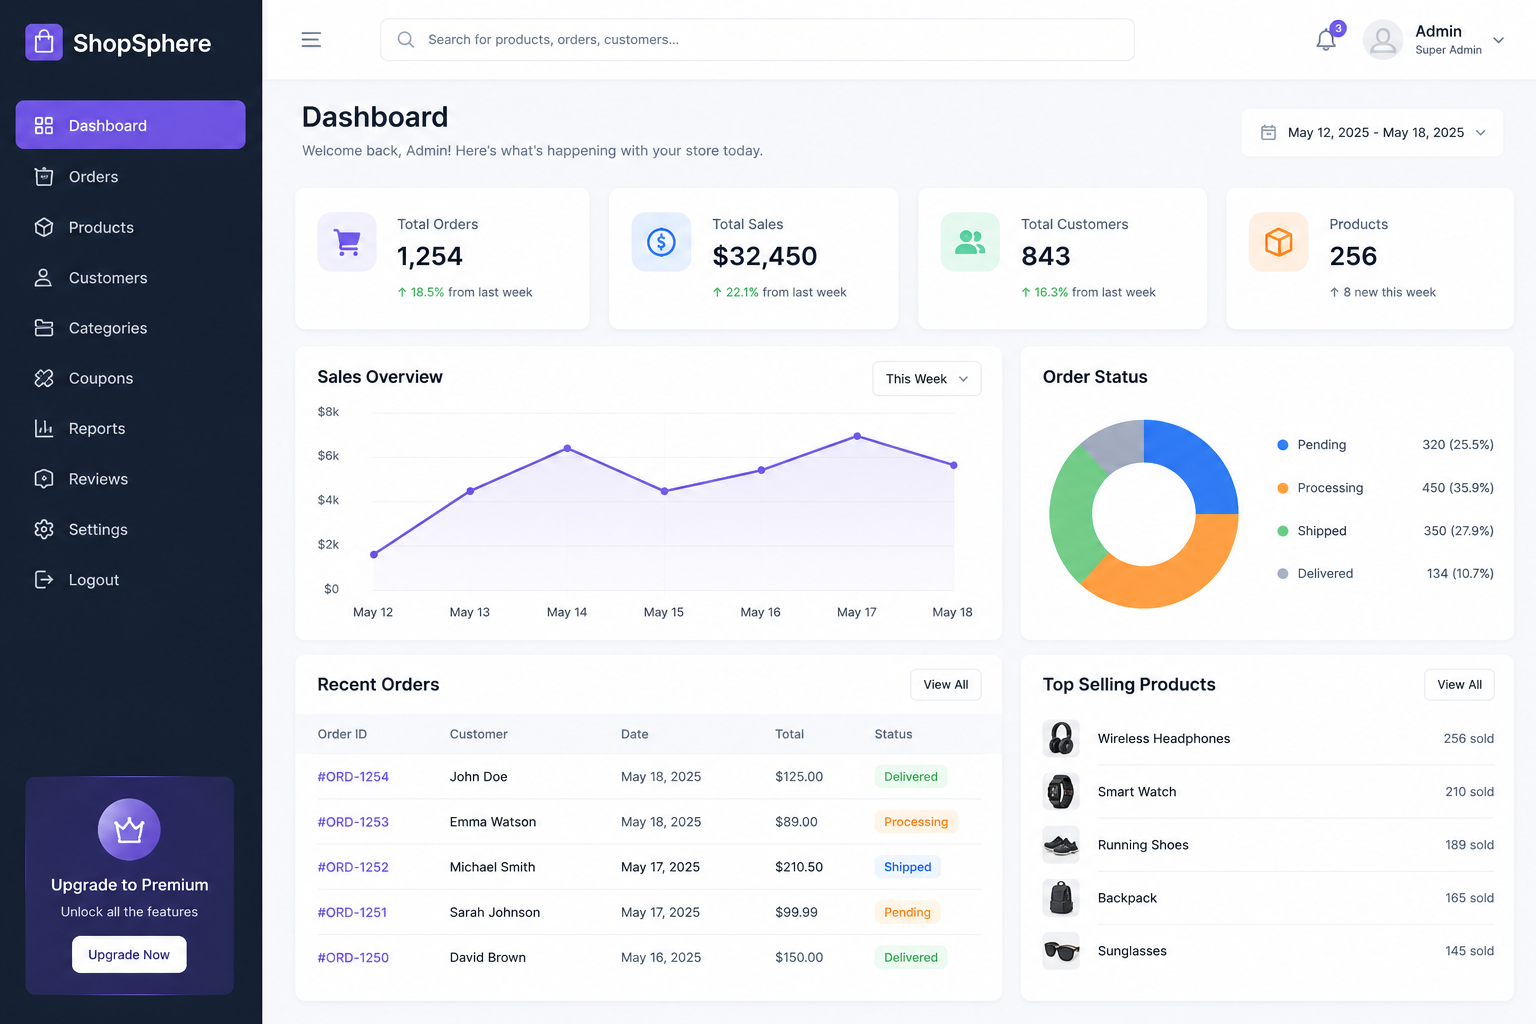
Task: Click the crown icon in Upgrade card
Action: tap(129, 829)
